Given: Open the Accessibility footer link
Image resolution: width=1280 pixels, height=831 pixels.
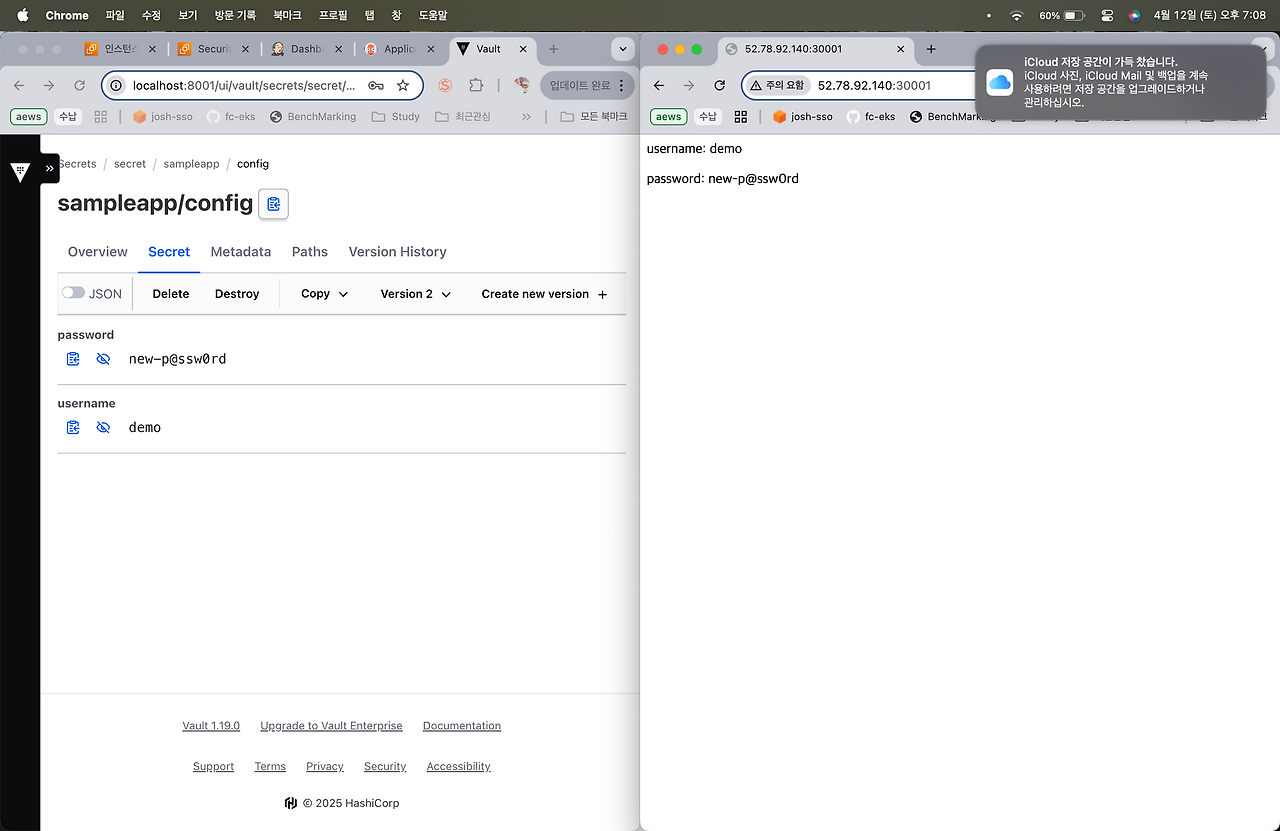Looking at the screenshot, I should click(458, 767).
